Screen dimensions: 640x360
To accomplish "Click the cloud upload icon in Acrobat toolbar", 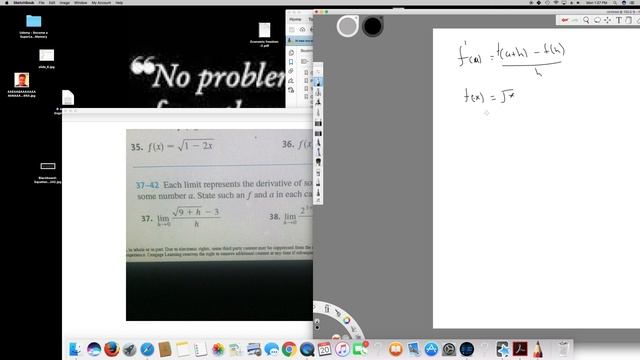I will point(302,29).
